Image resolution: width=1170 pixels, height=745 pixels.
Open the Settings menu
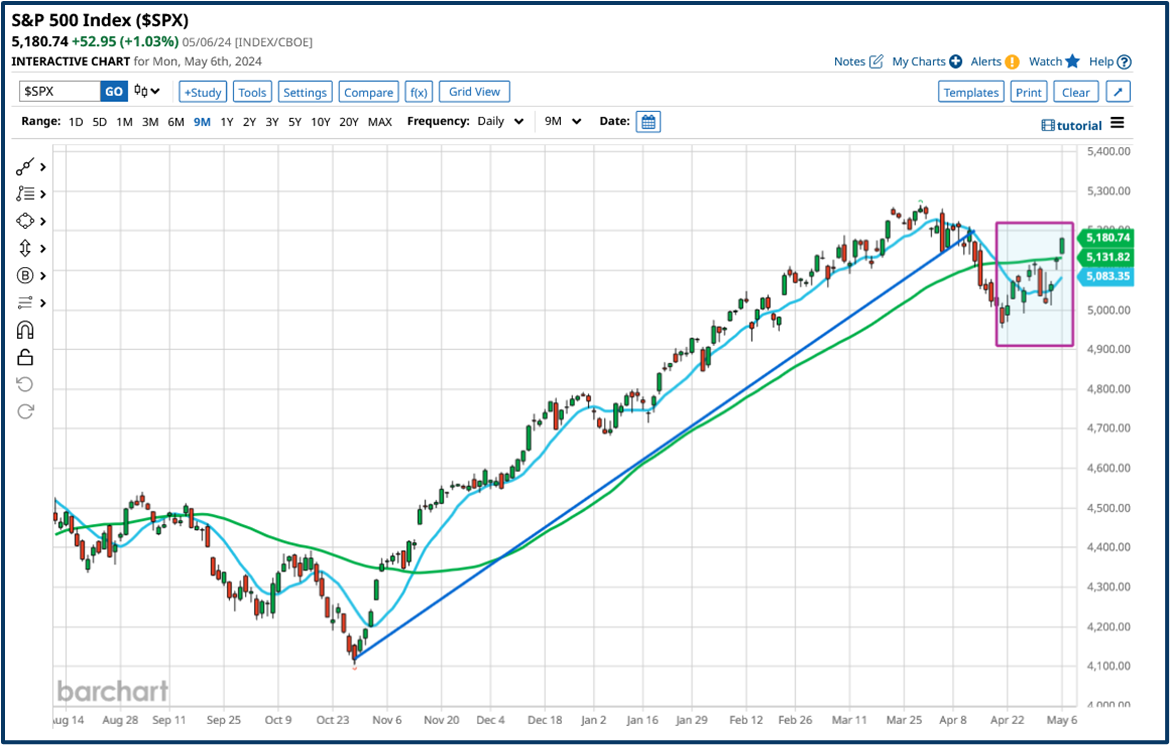tap(305, 91)
